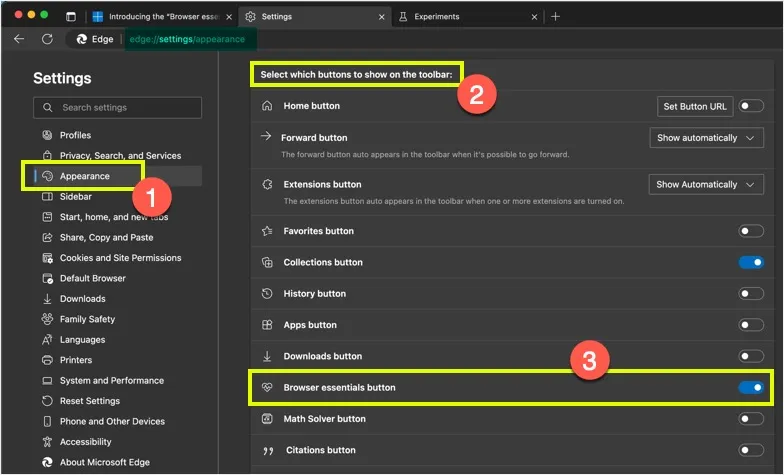The image size is (784, 475).
Task: Click the Sidebar settings icon
Action: point(47,196)
